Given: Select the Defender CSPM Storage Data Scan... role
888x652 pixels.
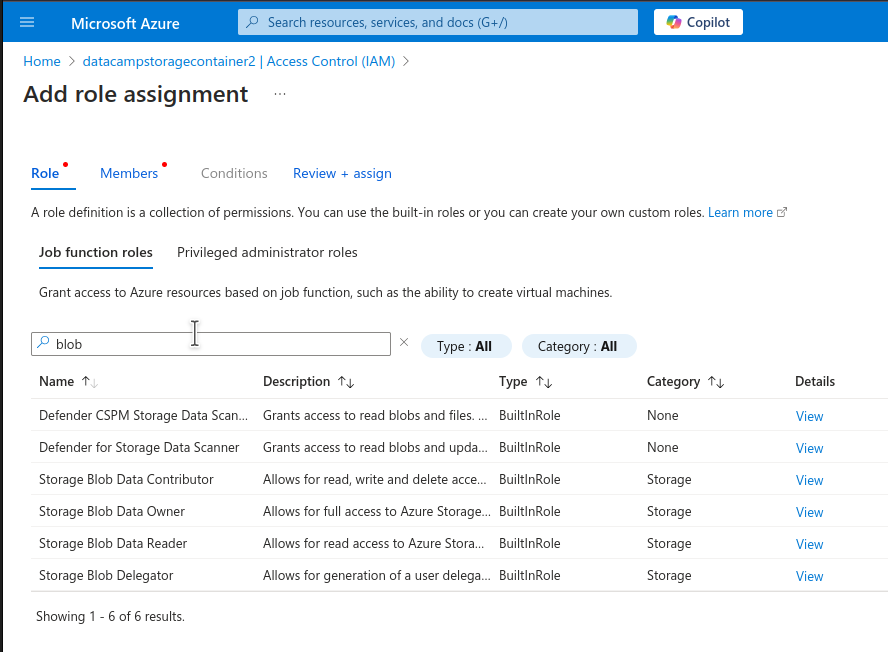Looking at the screenshot, I should (x=143, y=415).
